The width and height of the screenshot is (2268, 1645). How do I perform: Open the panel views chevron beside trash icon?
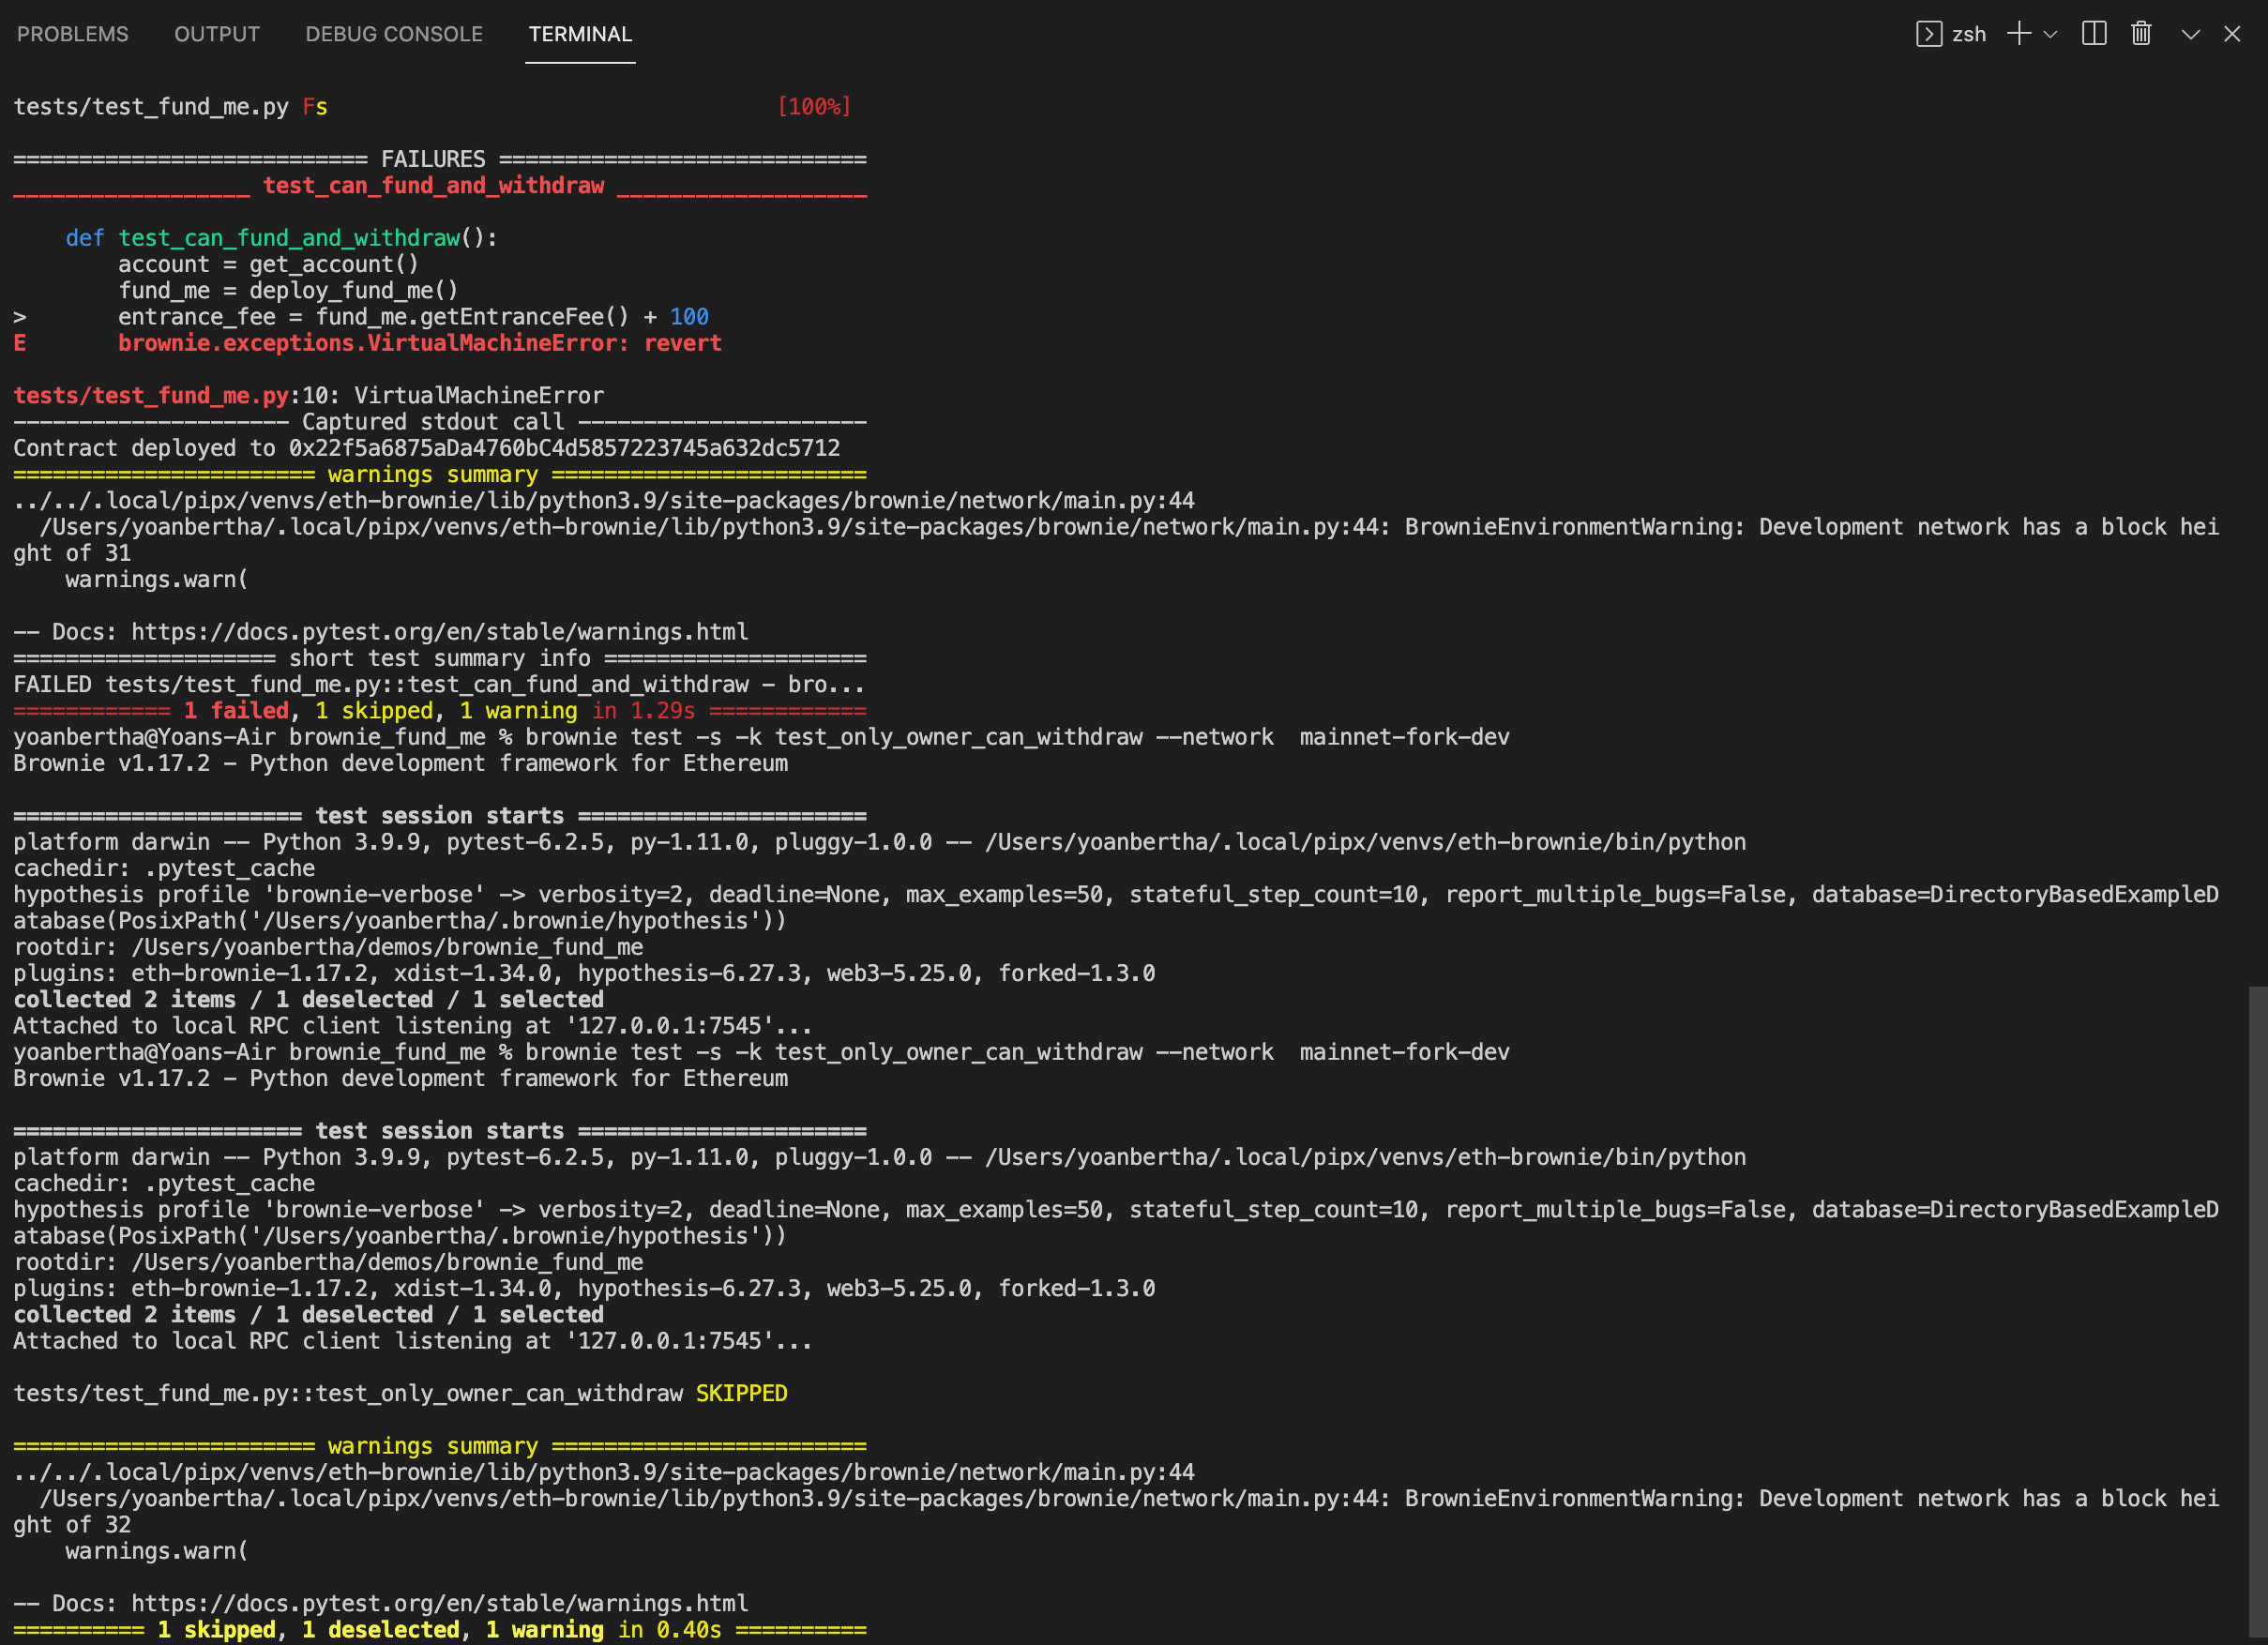pyautogui.click(x=2189, y=33)
